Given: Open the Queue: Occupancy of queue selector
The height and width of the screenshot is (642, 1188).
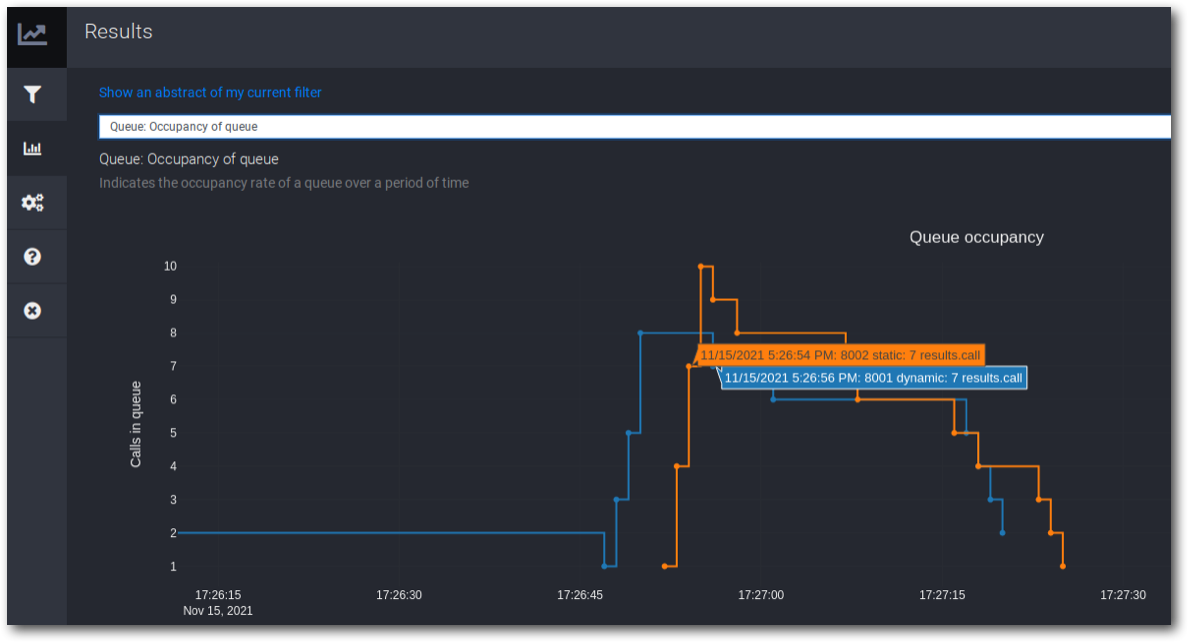Looking at the screenshot, I should coord(634,127).
